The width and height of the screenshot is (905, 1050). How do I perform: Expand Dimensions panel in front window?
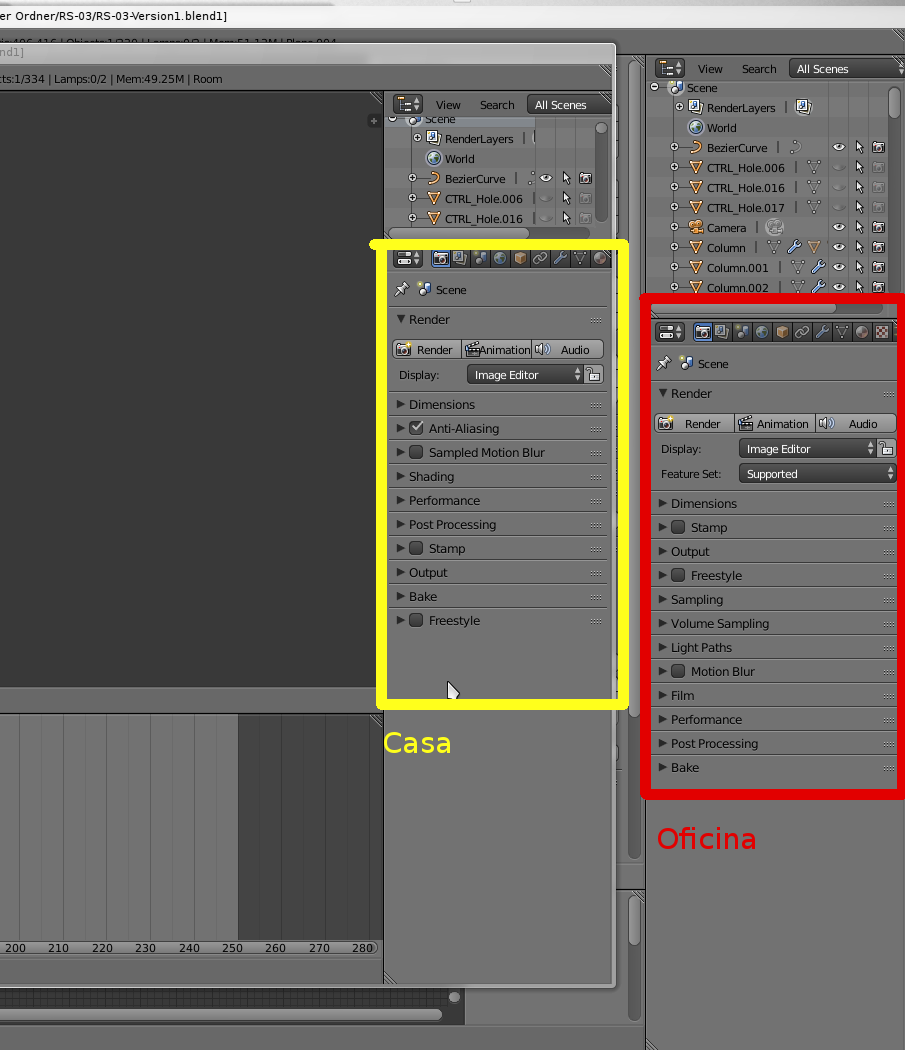[x=498, y=404]
